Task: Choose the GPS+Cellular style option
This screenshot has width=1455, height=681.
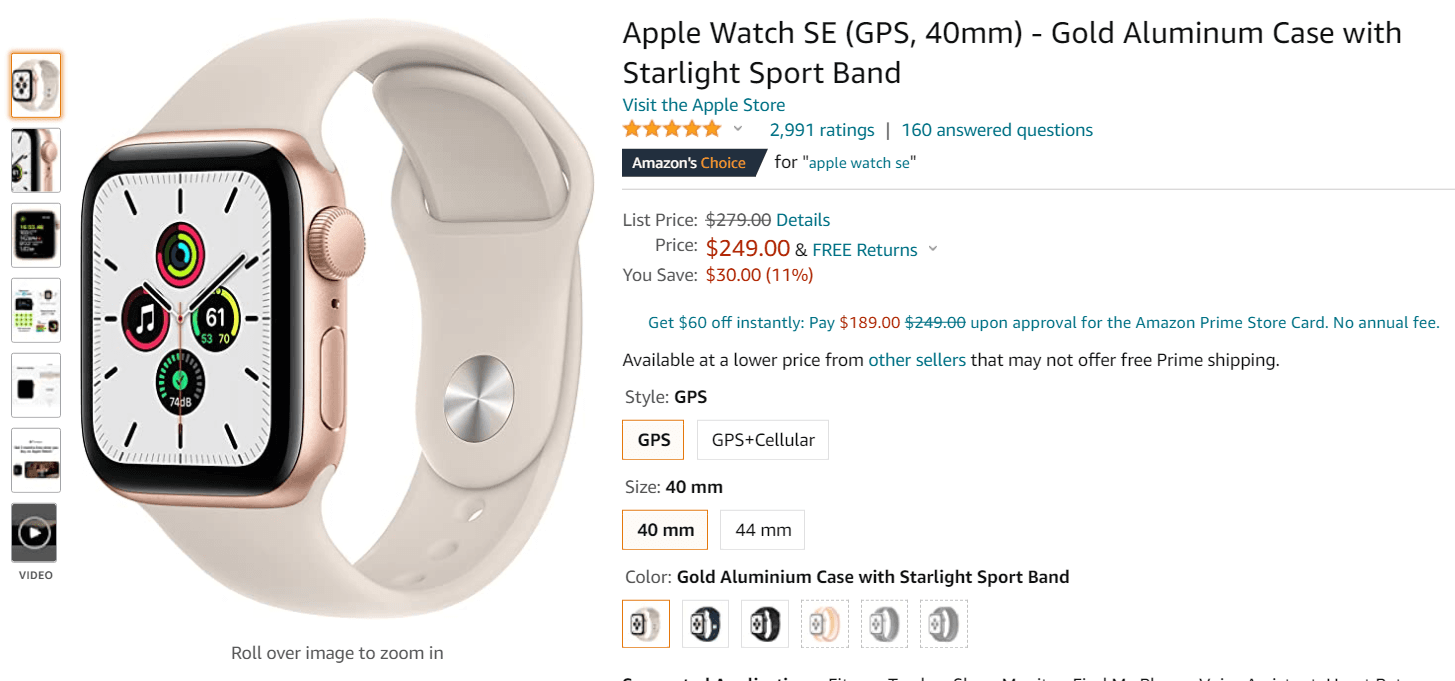Action: click(763, 440)
